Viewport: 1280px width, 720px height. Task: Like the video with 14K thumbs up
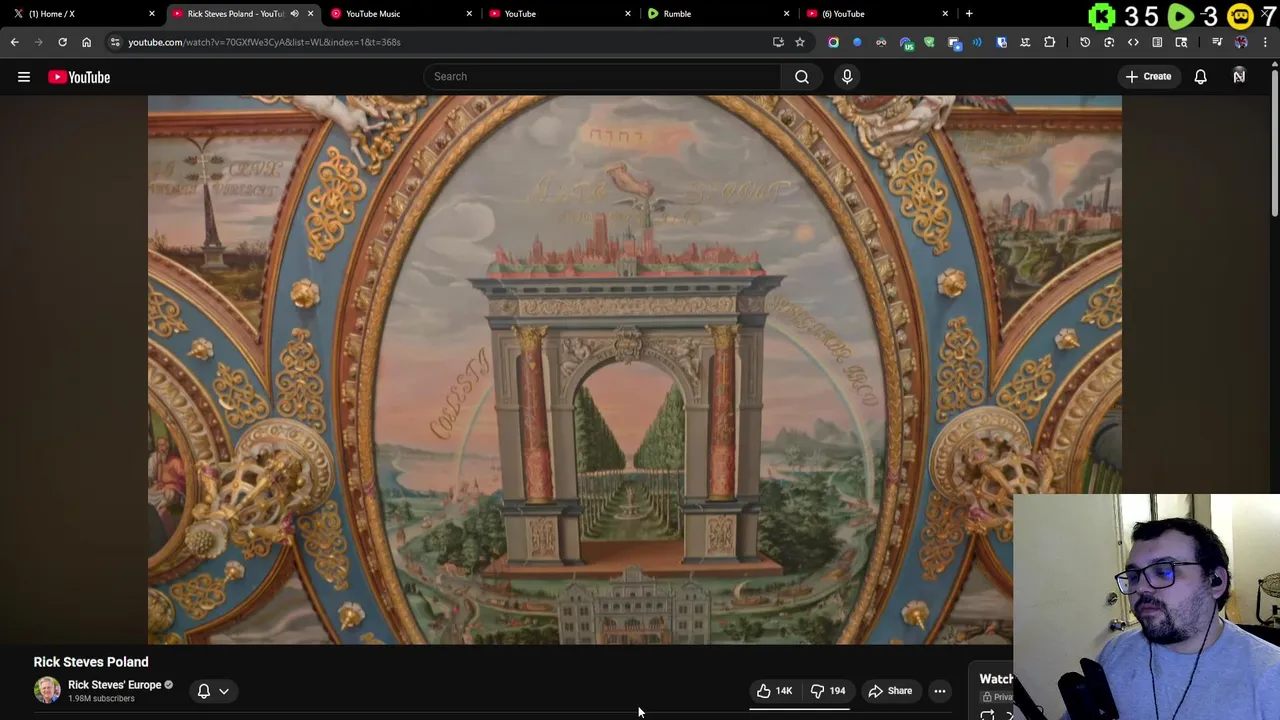pyautogui.click(x=774, y=691)
